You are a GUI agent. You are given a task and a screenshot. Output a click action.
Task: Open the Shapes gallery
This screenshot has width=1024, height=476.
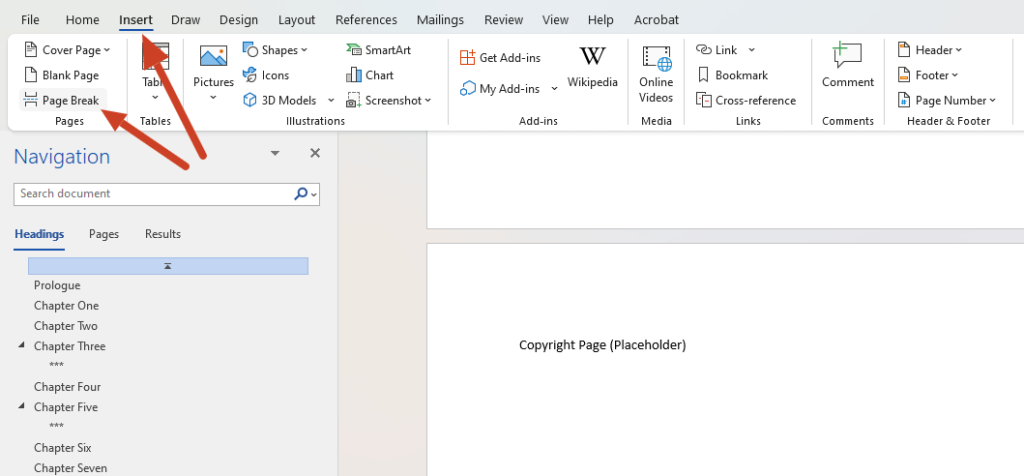[x=275, y=50]
